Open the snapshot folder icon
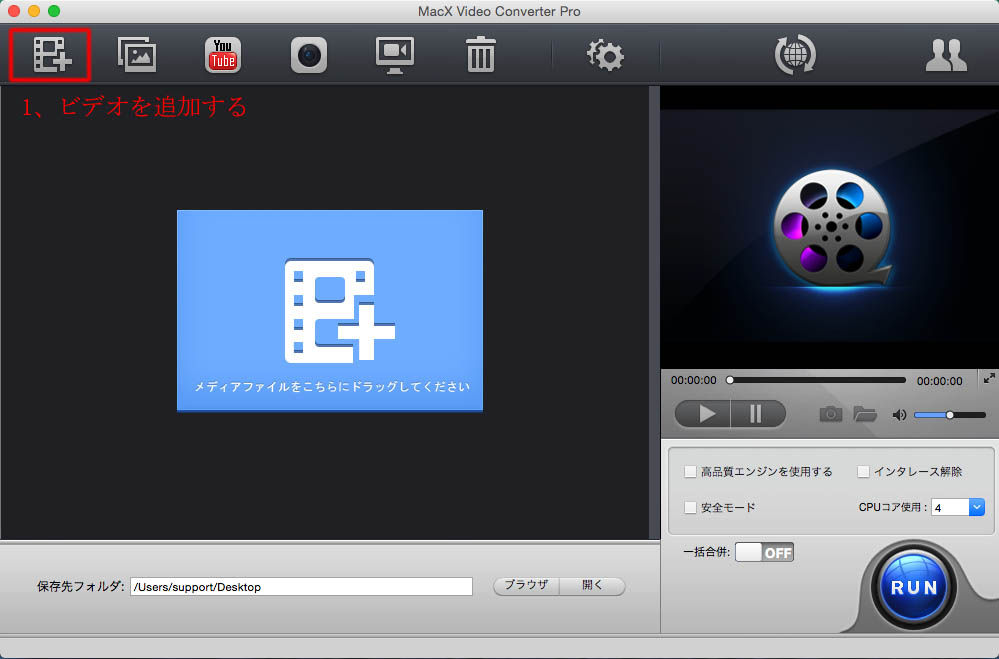The image size is (999, 659). pos(865,414)
